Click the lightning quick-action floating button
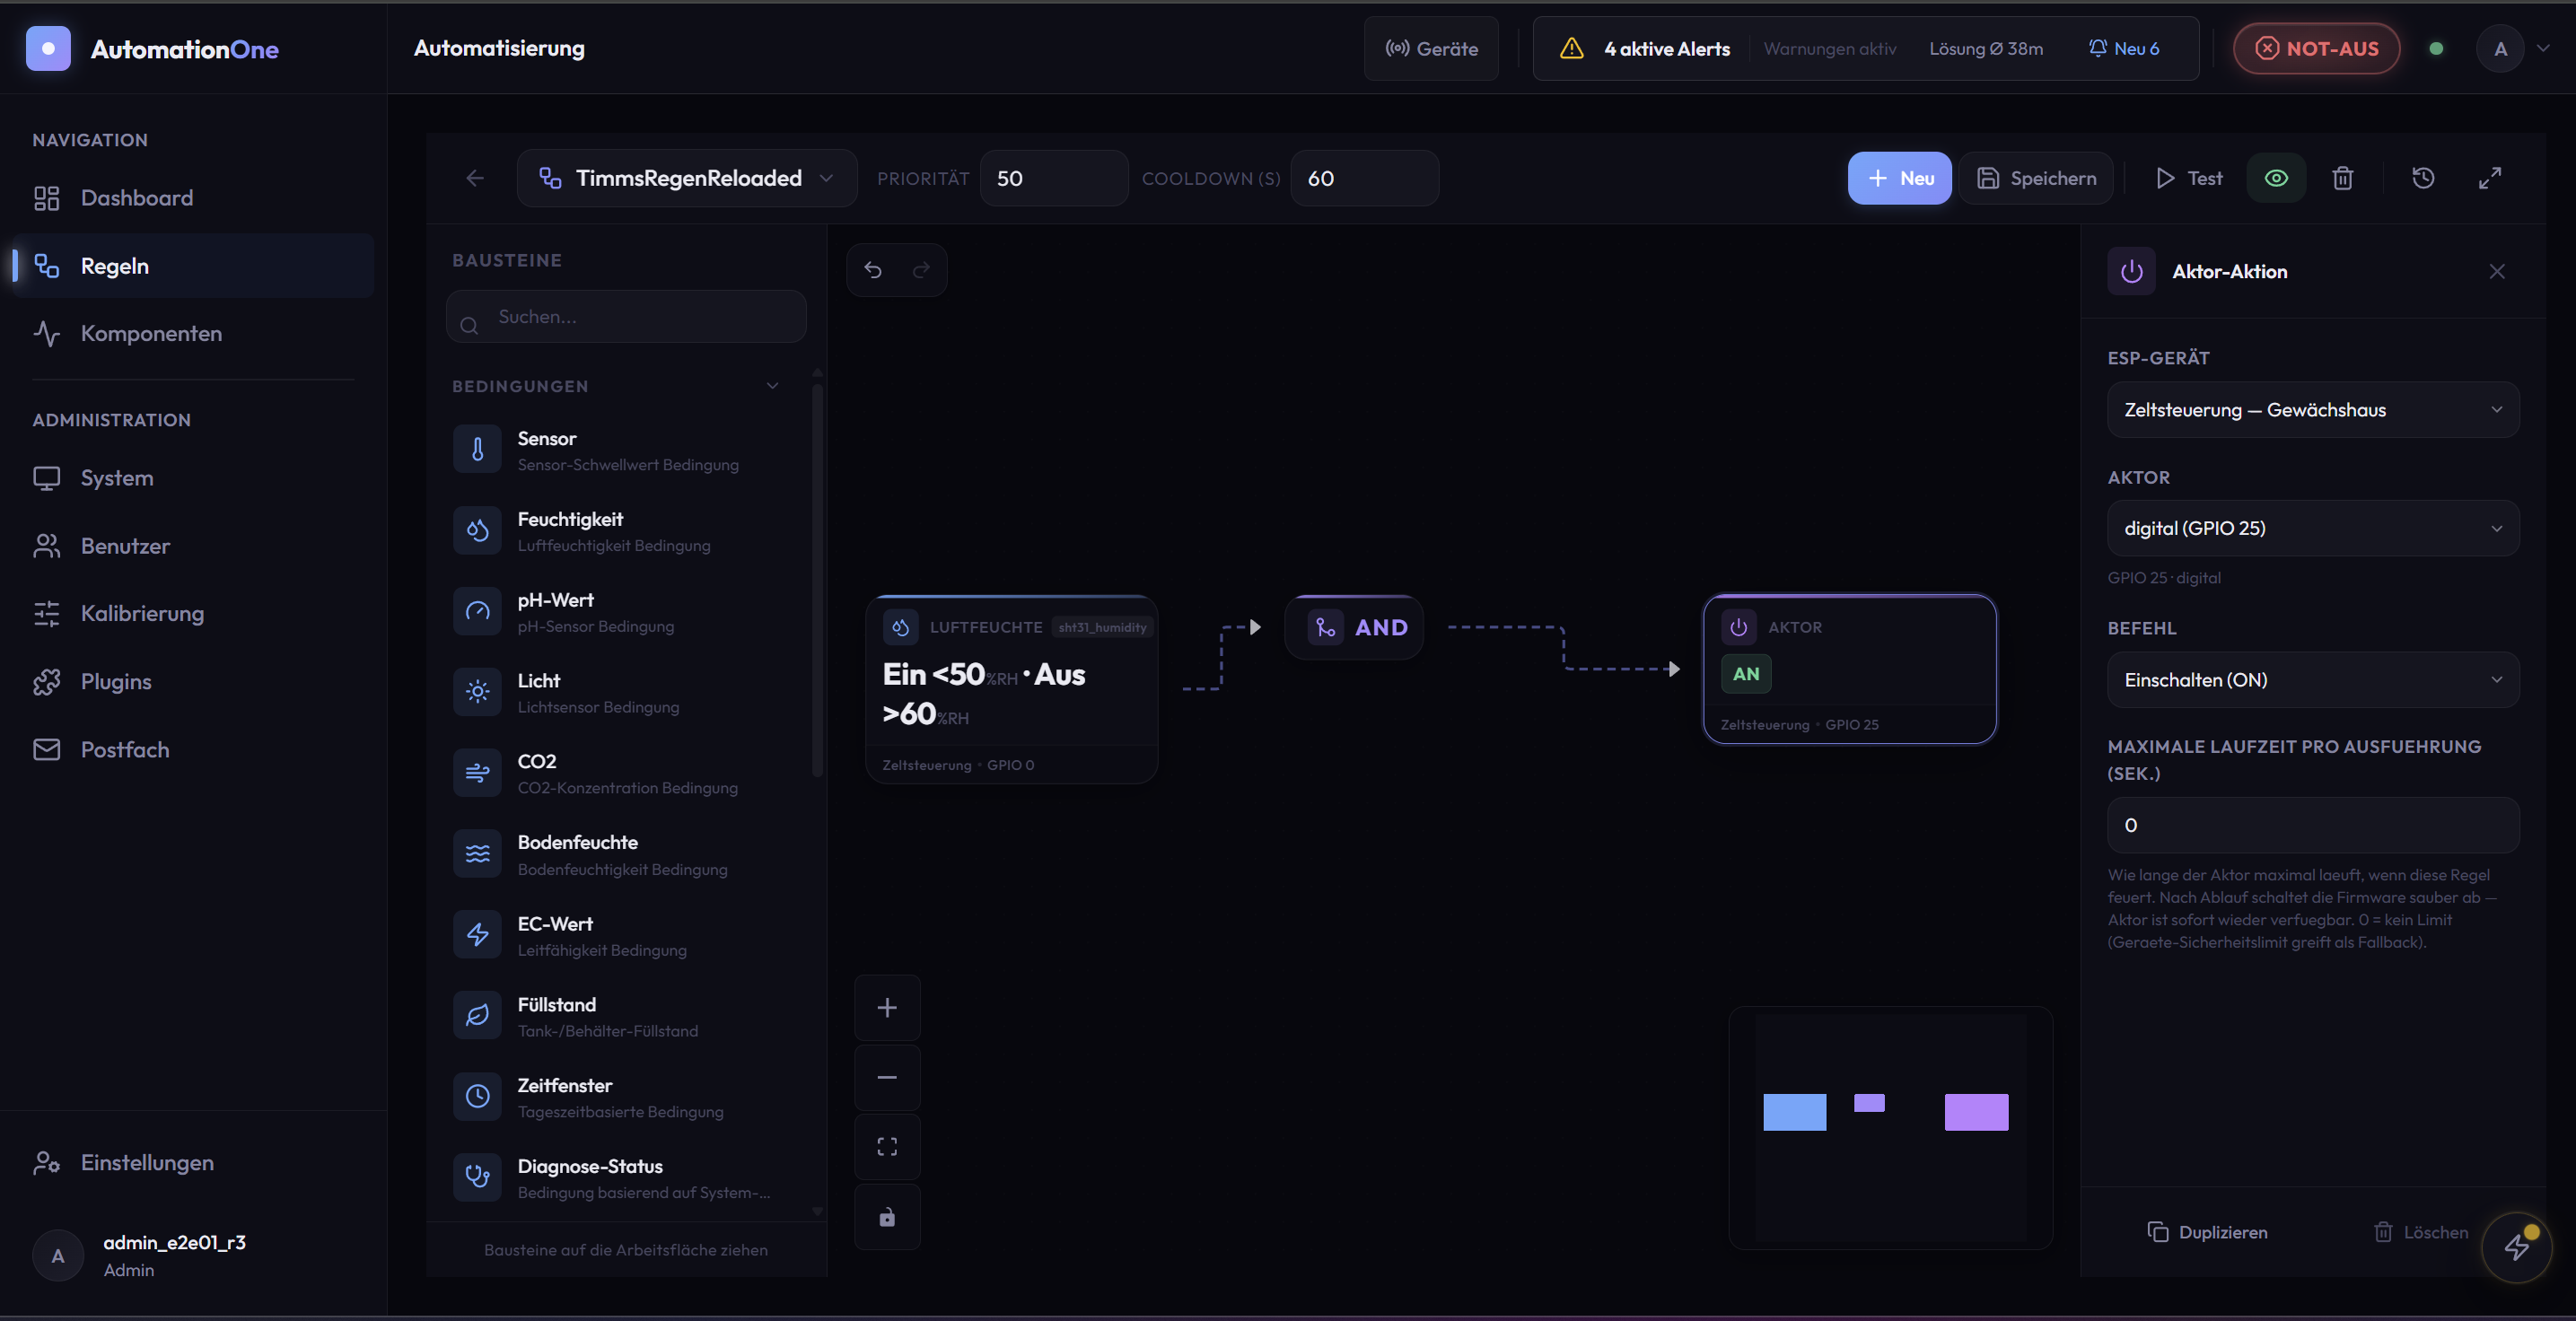2576x1321 pixels. tap(2516, 1246)
